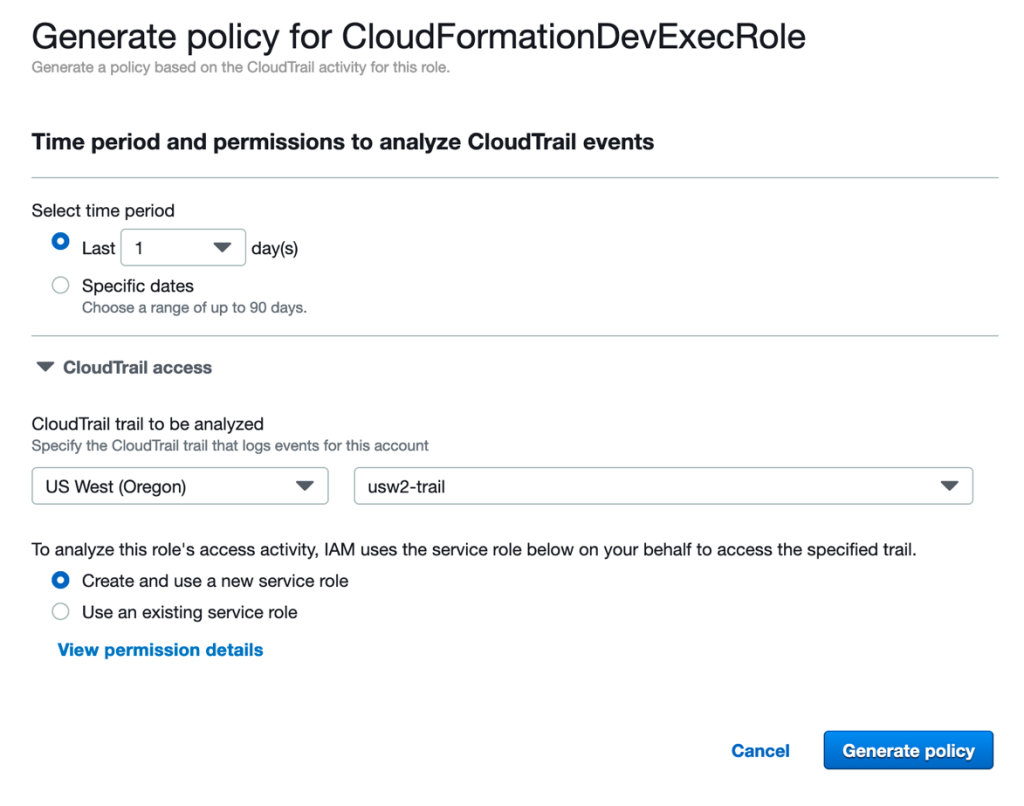Viewport: 1024px width, 806px height.
Task: Click the chevron icon on the trail dropdown
Action: 948,486
